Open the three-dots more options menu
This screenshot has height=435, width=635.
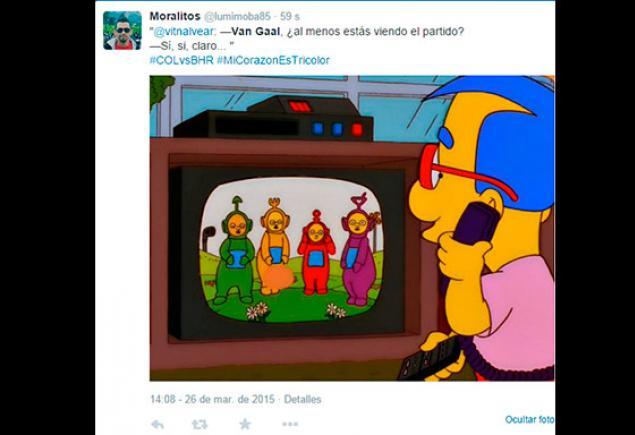pos(290,424)
